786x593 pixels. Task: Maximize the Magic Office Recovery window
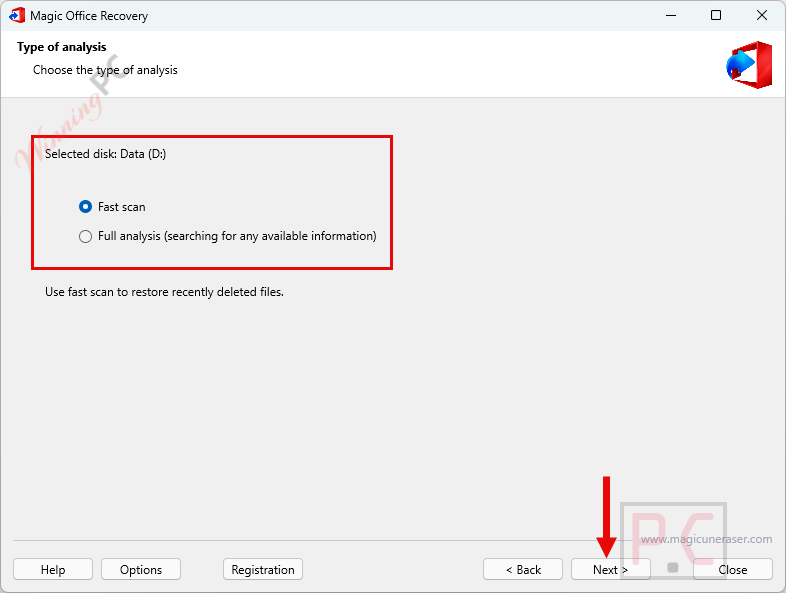point(716,16)
